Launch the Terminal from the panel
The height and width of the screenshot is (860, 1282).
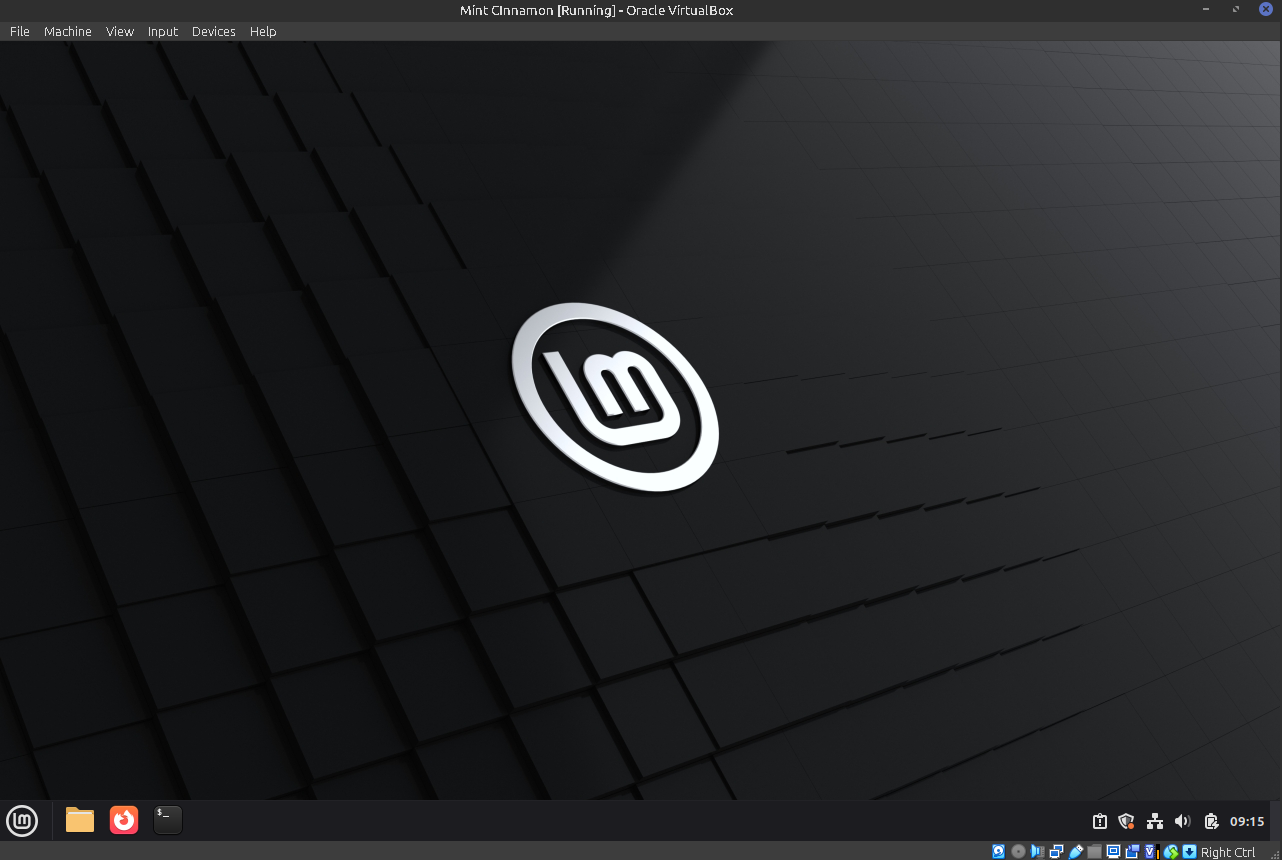[x=168, y=820]
